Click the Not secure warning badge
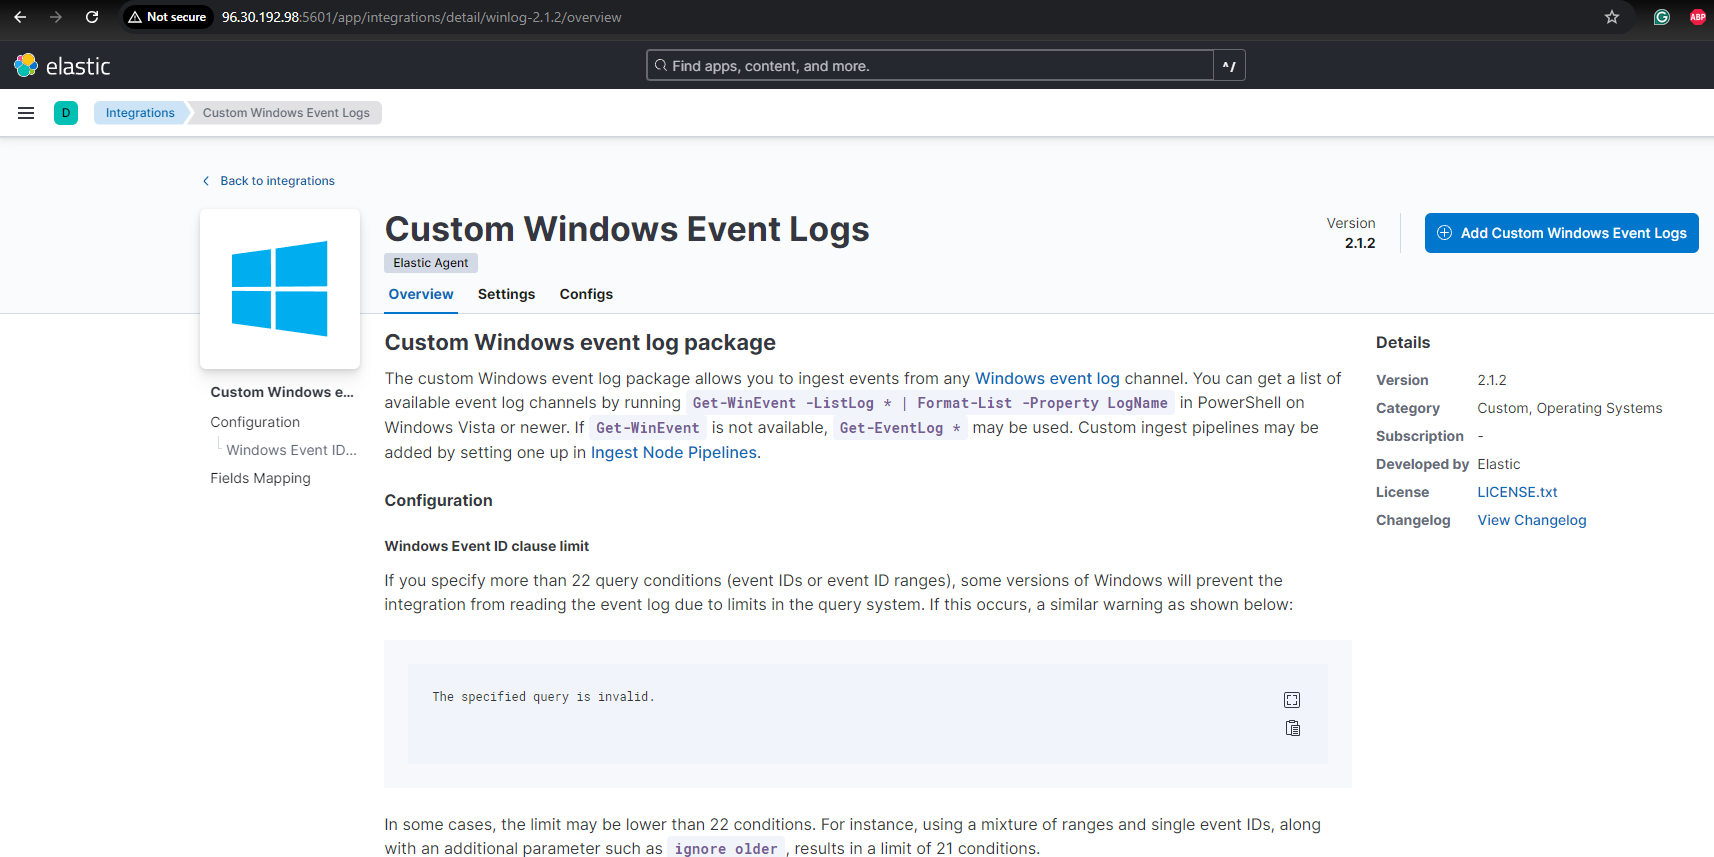Screen dimensions: 1714x857 point(167,17)
